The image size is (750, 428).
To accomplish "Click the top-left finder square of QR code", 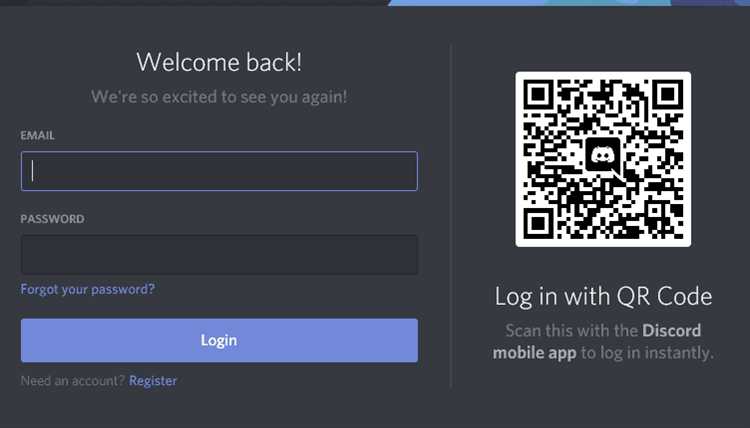I will pos(539,95).
